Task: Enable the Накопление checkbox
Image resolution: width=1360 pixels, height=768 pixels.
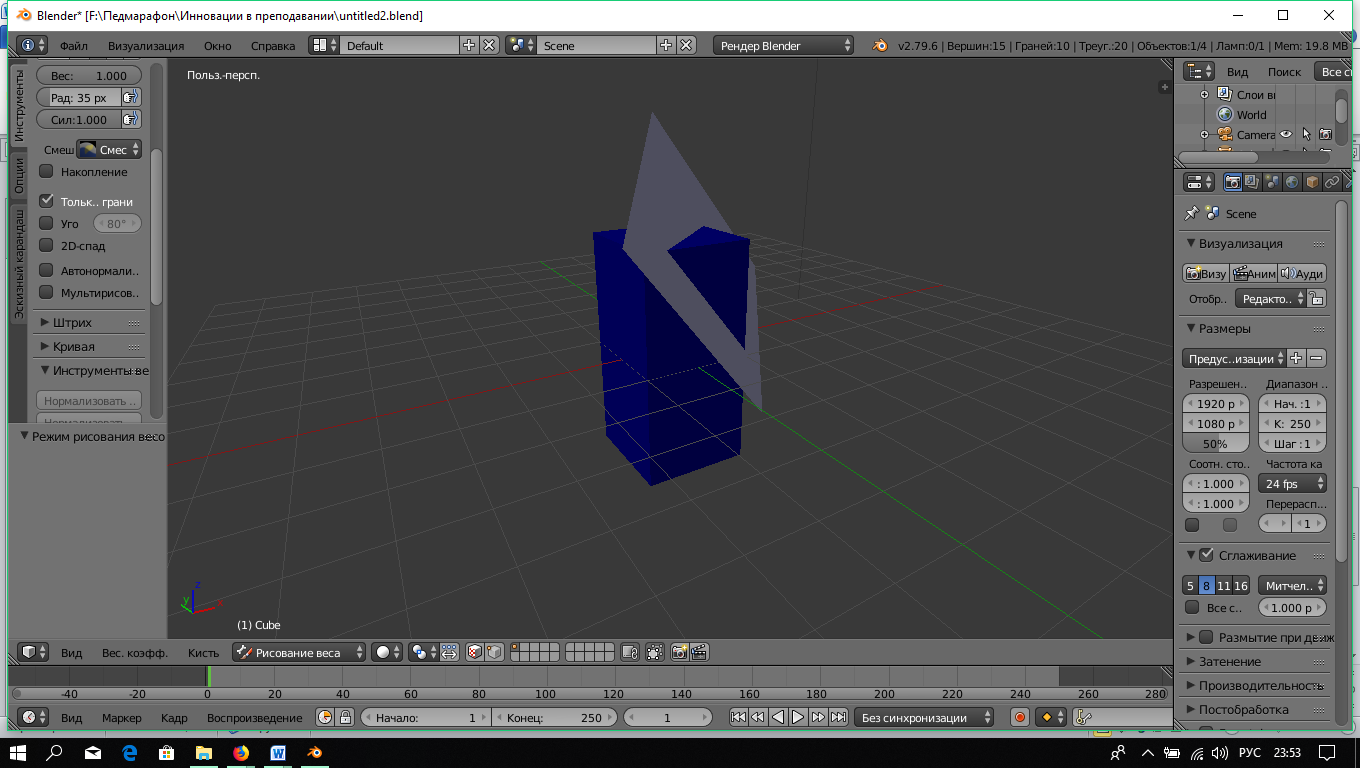Action: [46, 172]
